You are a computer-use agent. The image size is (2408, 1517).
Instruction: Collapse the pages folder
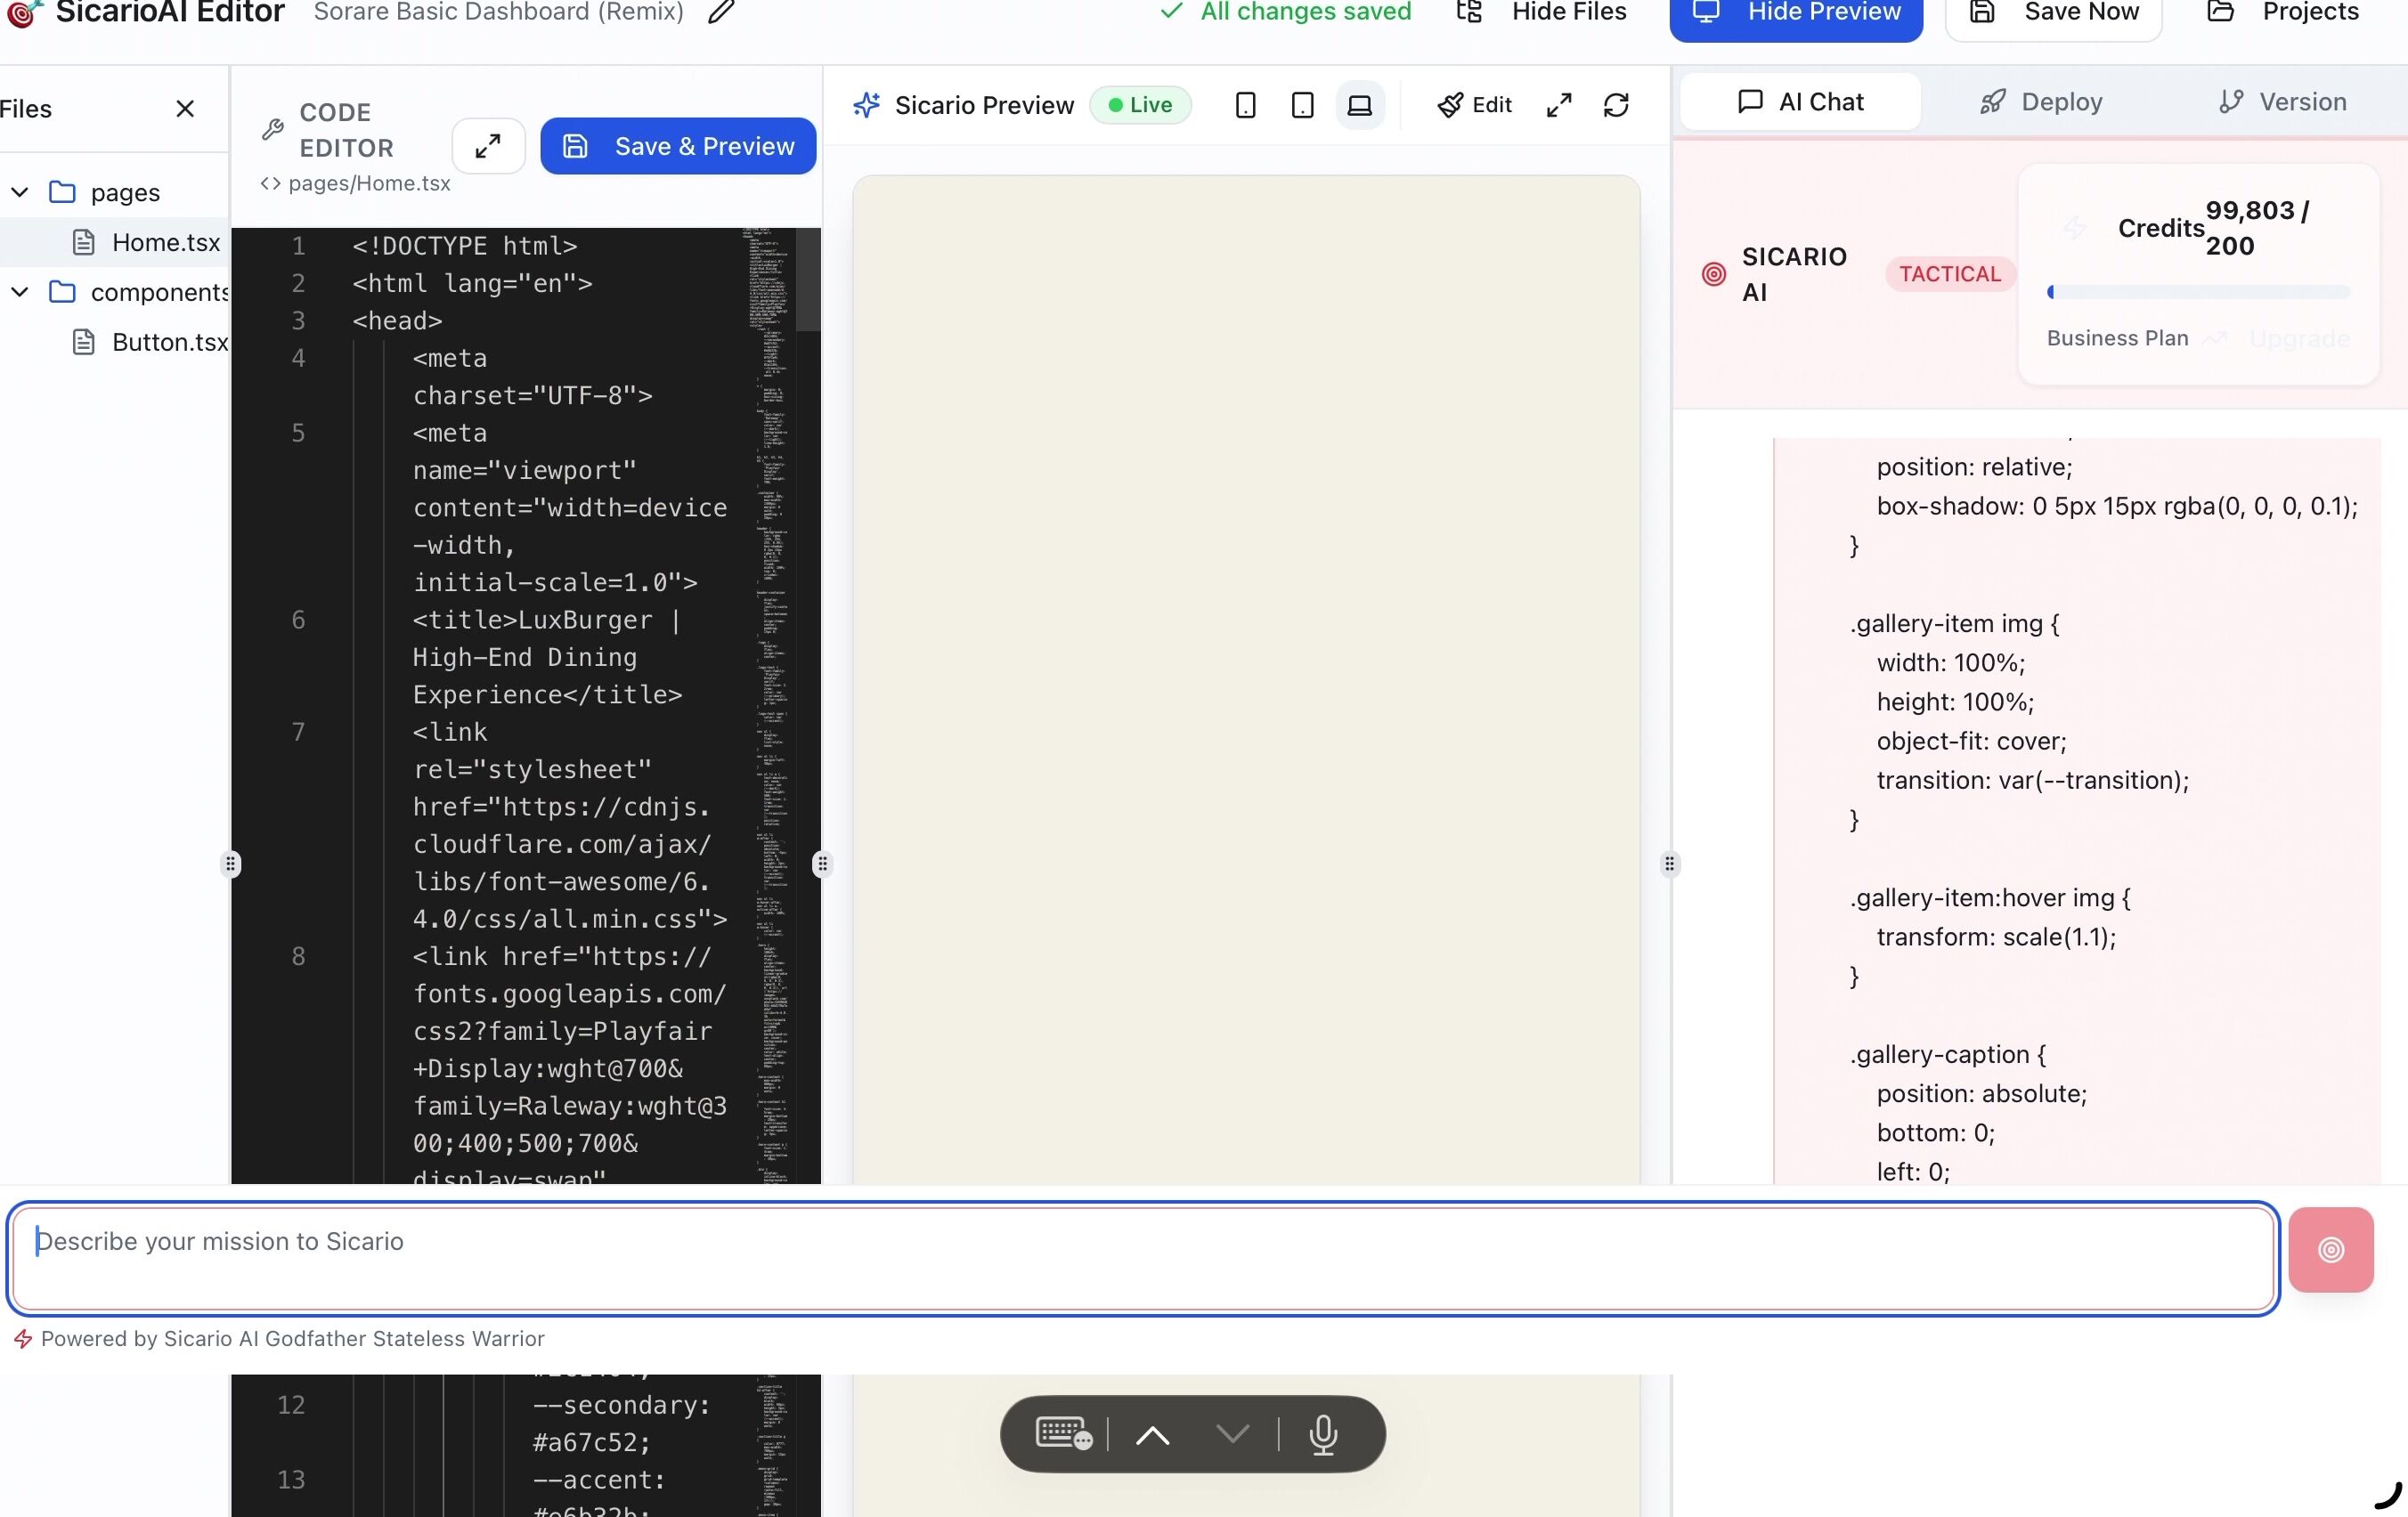20,192
